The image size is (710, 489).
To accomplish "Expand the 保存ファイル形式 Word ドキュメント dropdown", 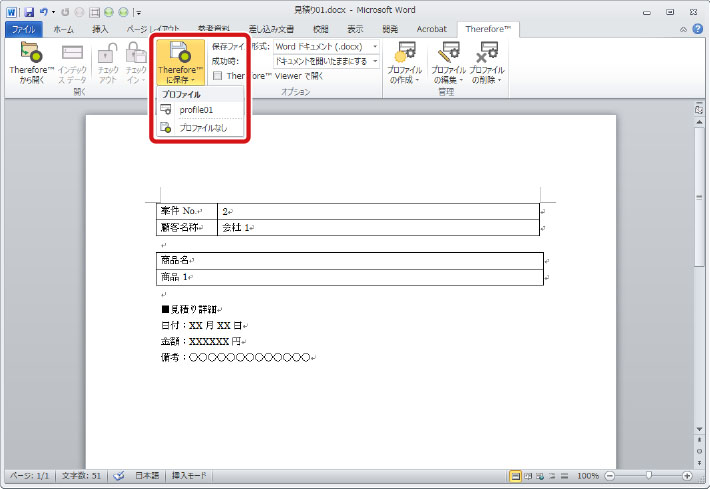I will coord(375,47).
